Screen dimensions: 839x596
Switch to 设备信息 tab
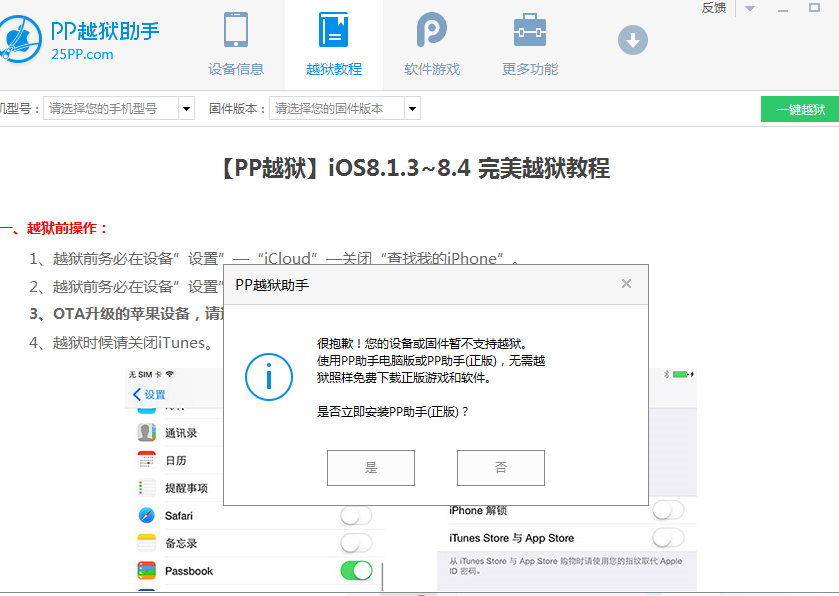click(x=236, y=45)
